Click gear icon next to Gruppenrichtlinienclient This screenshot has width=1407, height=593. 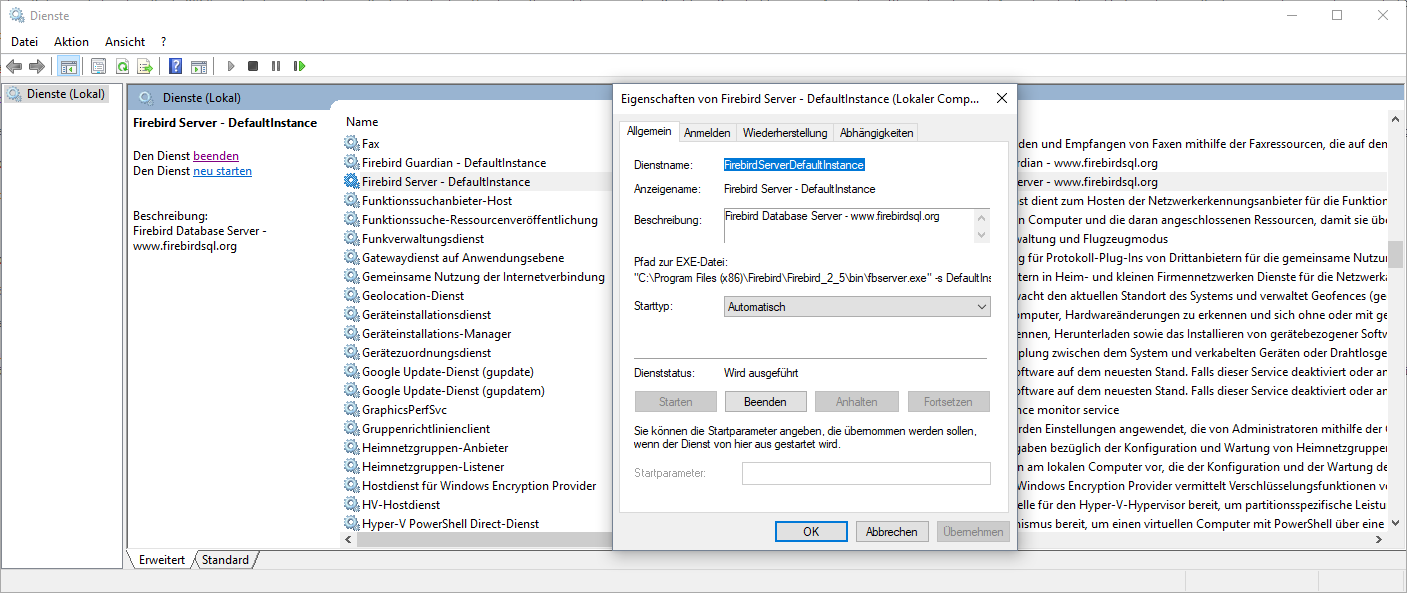(351, 429)
